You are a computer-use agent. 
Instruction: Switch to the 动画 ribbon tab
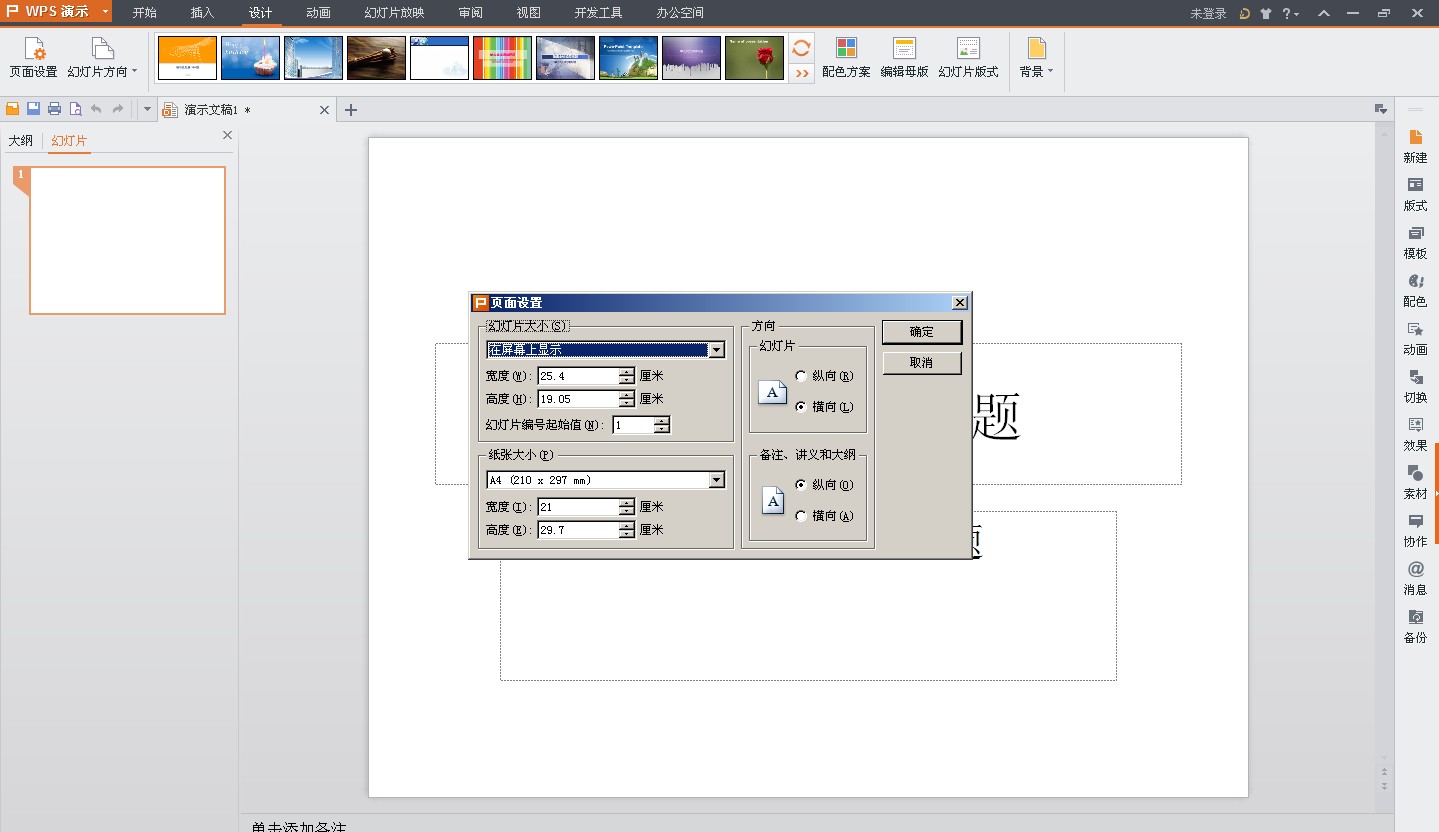pyautogui.click(x=318, y=13)
